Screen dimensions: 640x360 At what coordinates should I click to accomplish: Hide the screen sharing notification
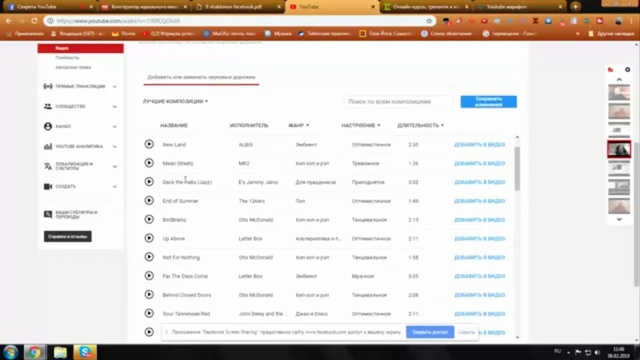point(466,332)
